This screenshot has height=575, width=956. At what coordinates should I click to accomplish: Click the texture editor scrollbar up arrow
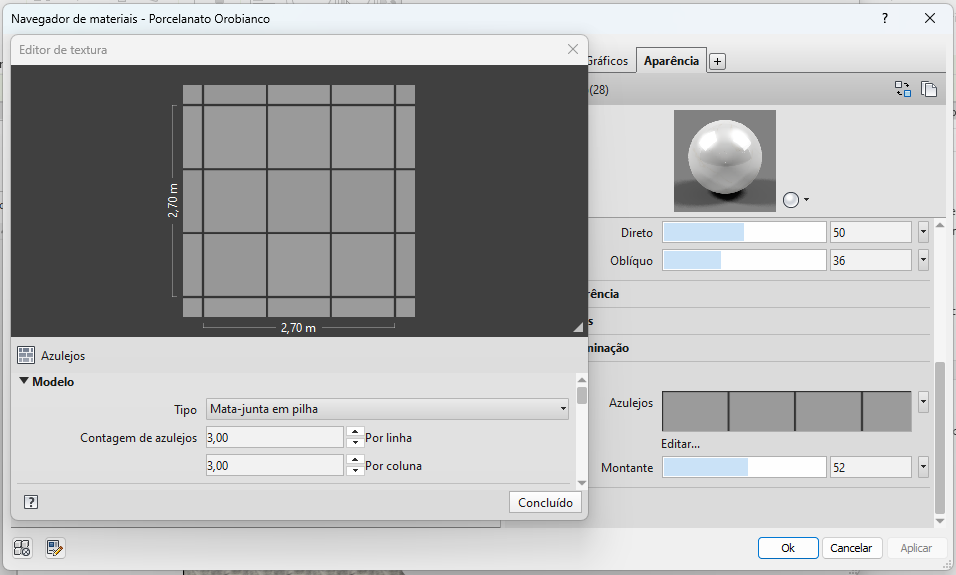(582, 379)
